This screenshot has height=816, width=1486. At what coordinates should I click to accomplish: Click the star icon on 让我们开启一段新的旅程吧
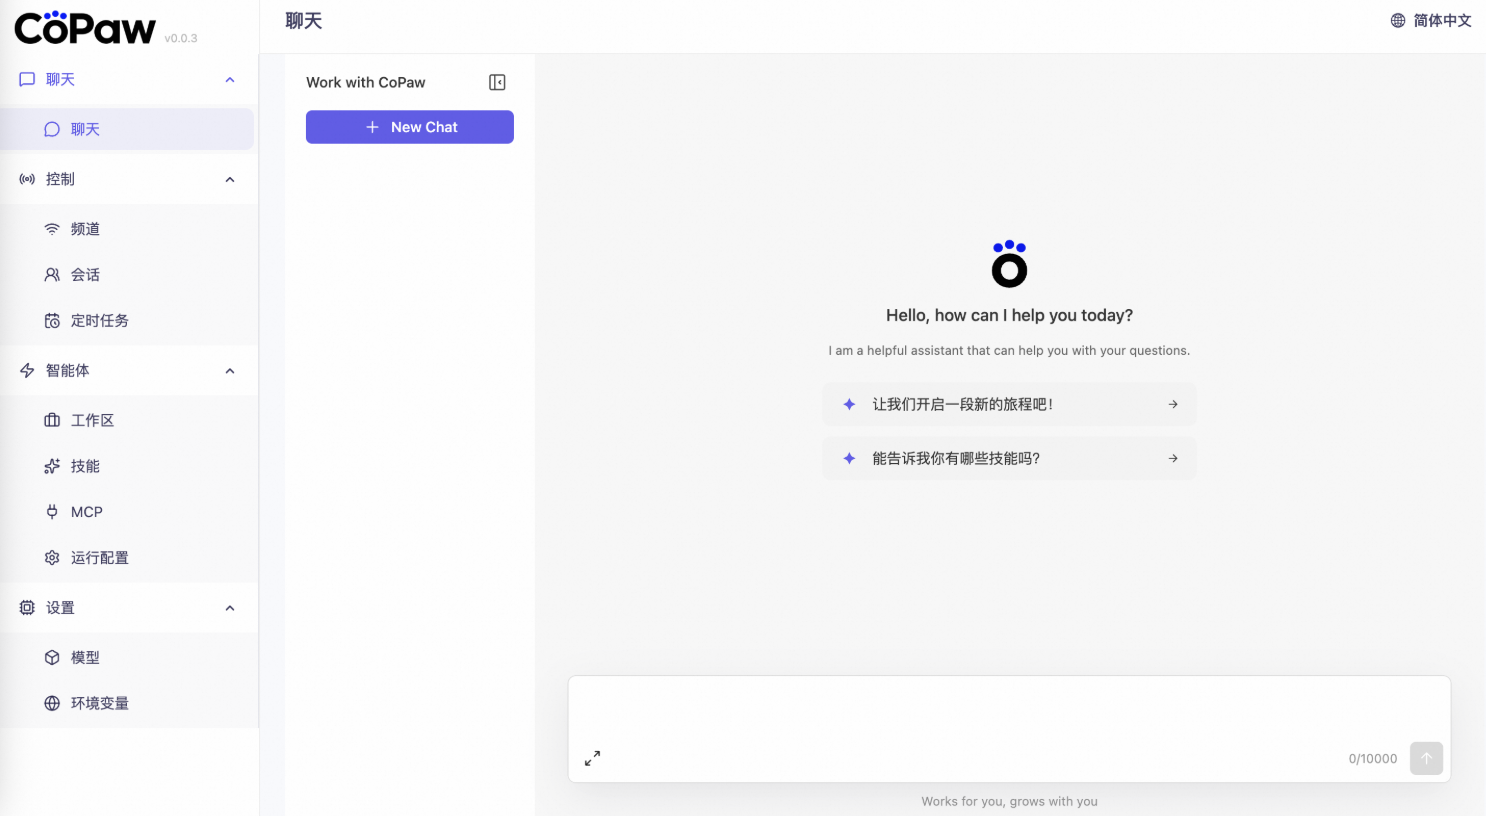point(849,404)
